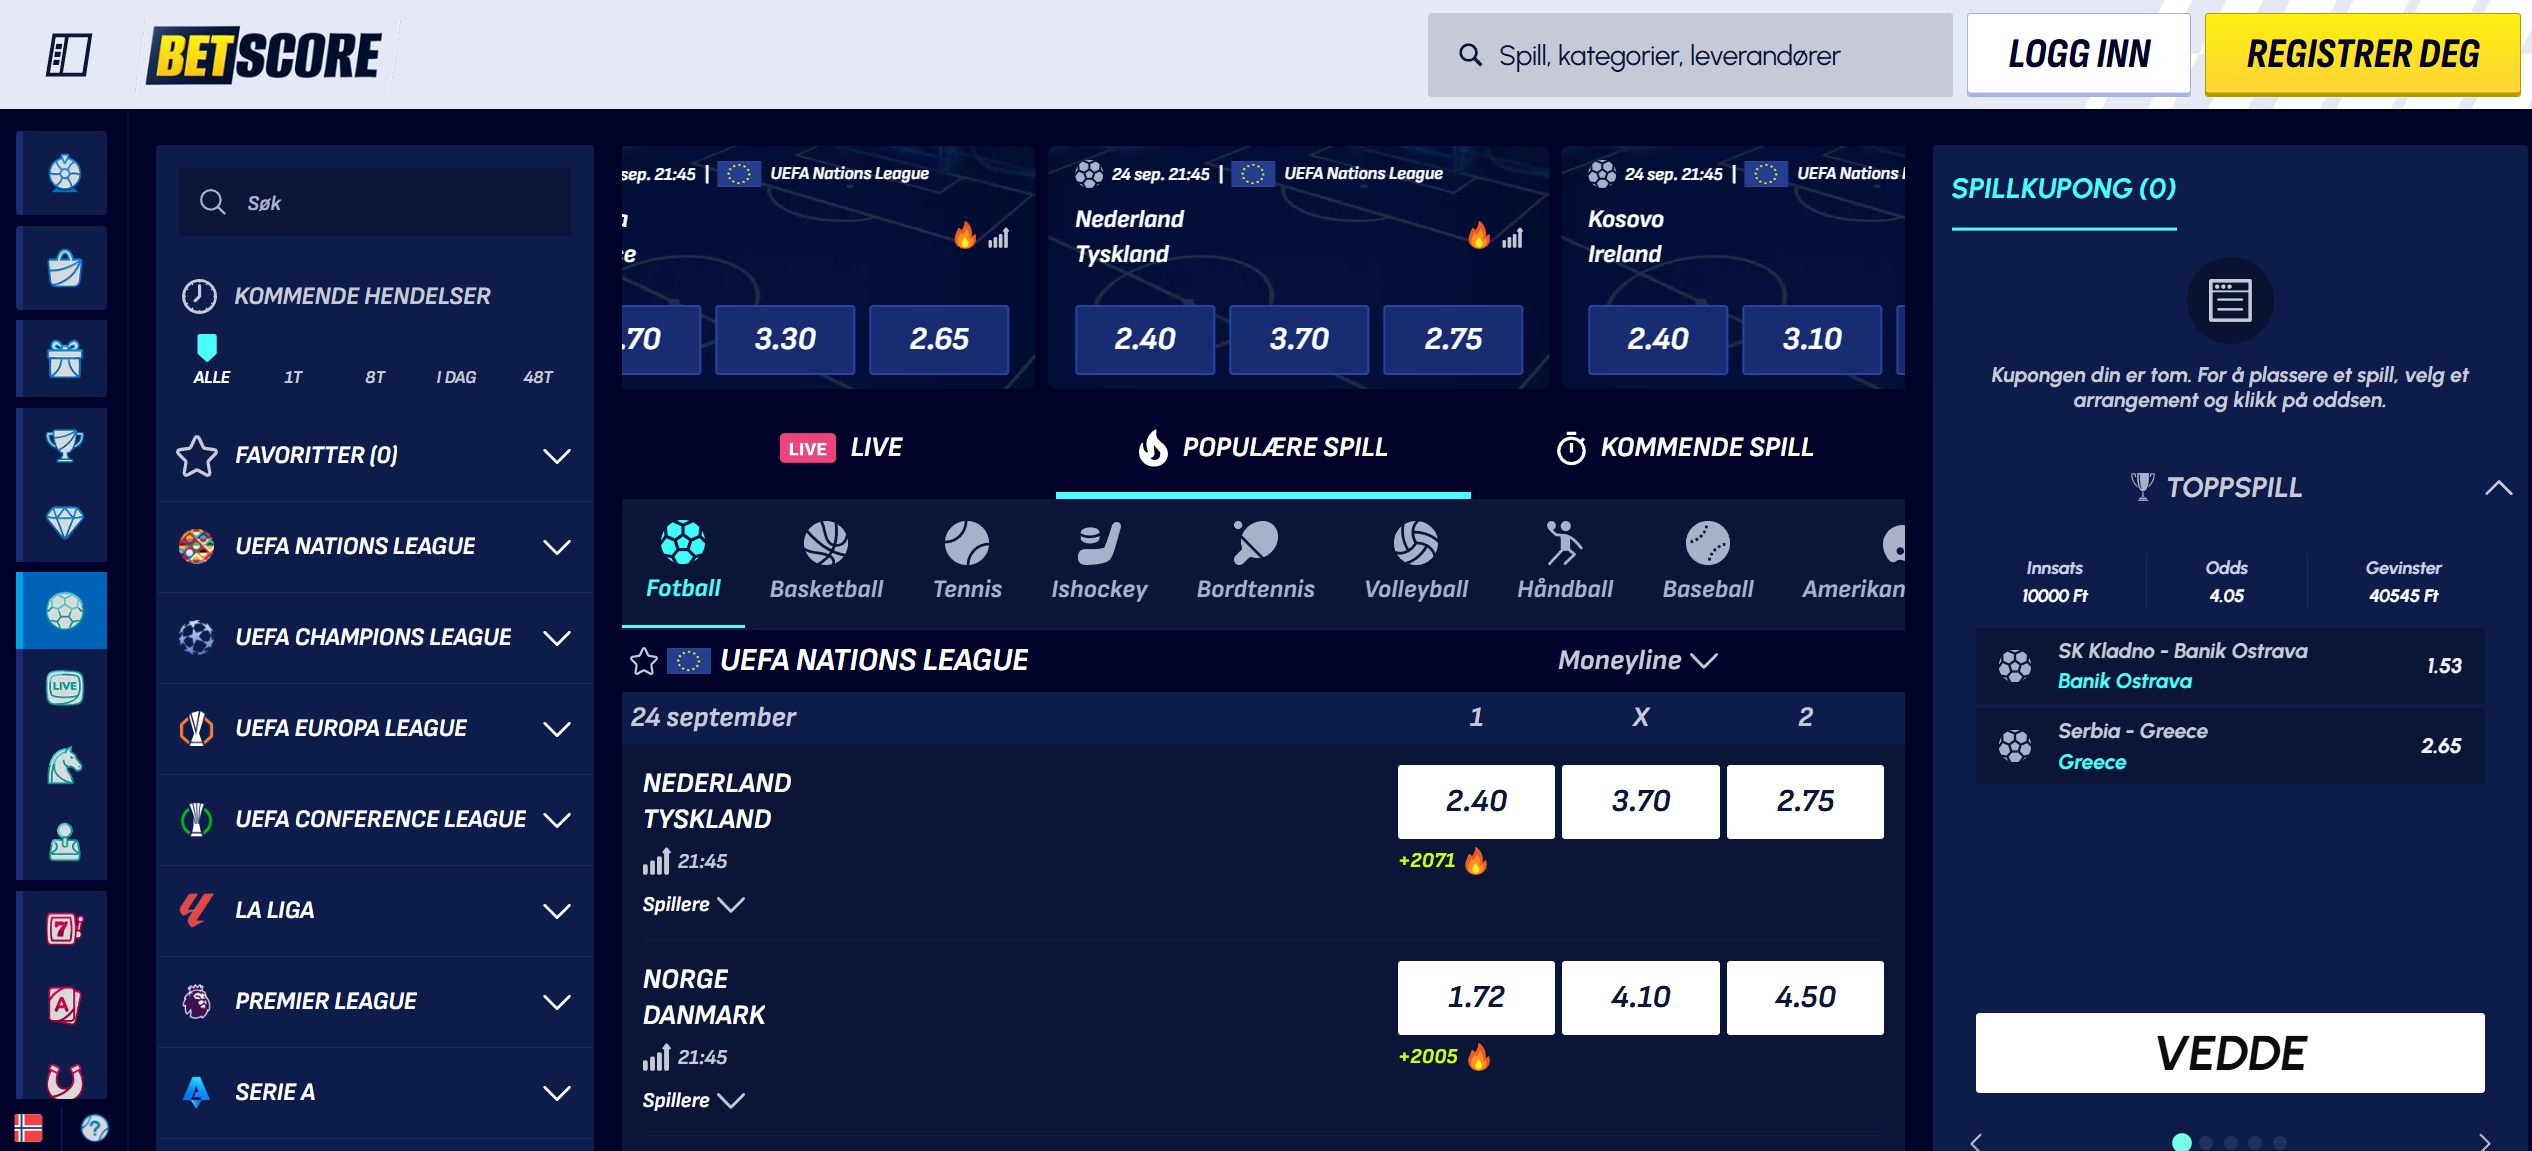
Task: Favorite UEFA Nations League with star icon
Action: click(x=644, y=661)
